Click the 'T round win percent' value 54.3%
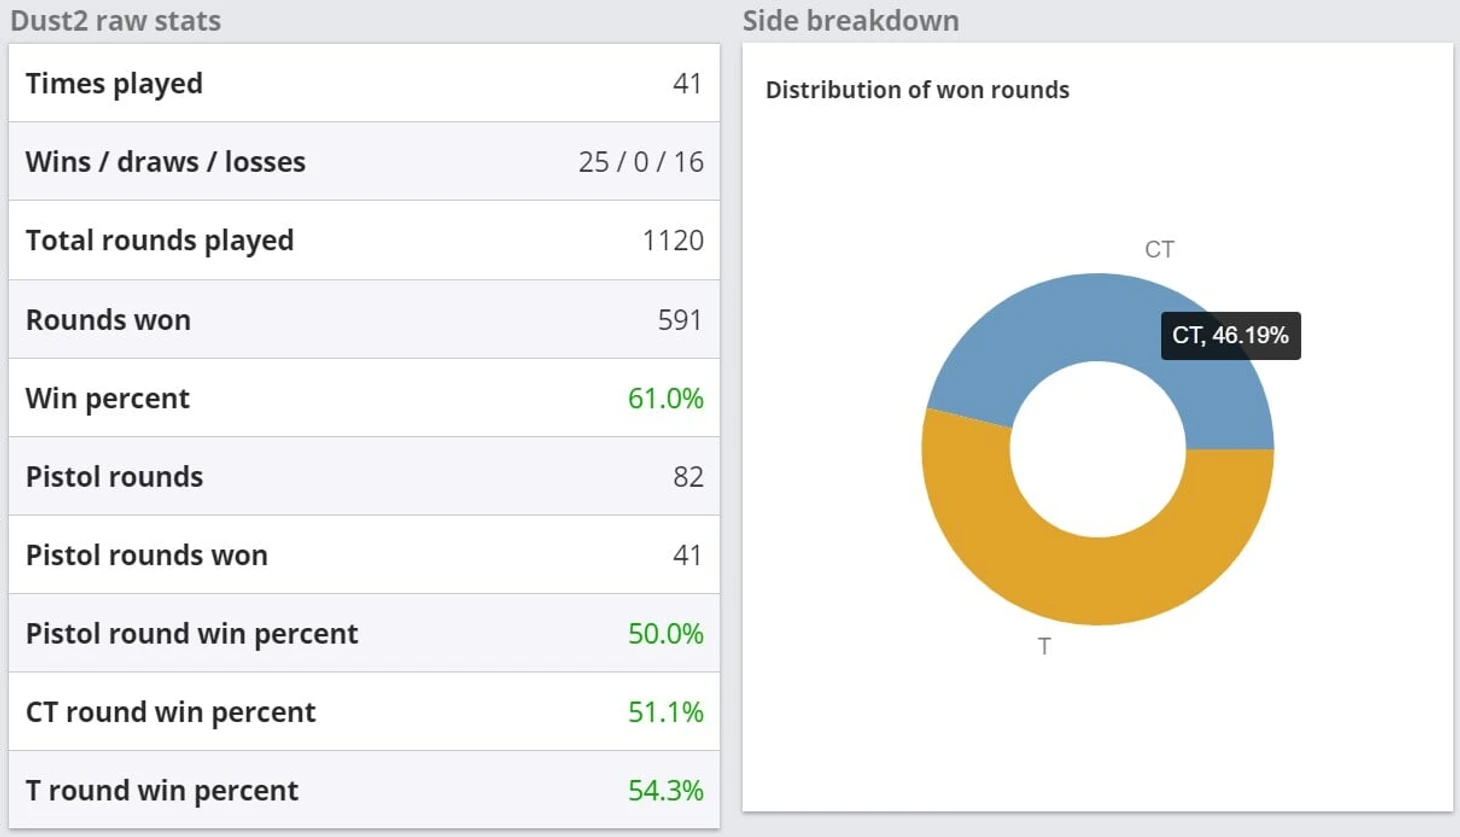The image size is (1460, 837). pos(665,791)
